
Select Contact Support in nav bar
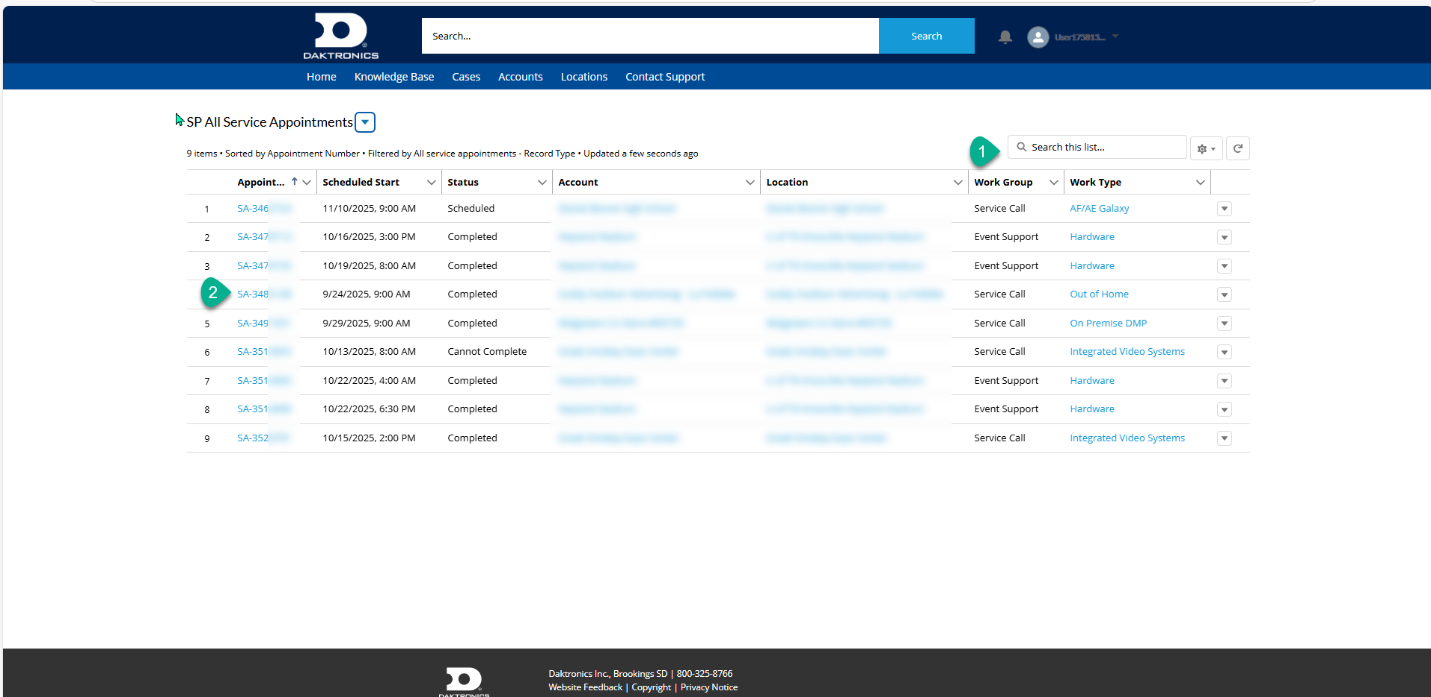click(x=665, y=77)
